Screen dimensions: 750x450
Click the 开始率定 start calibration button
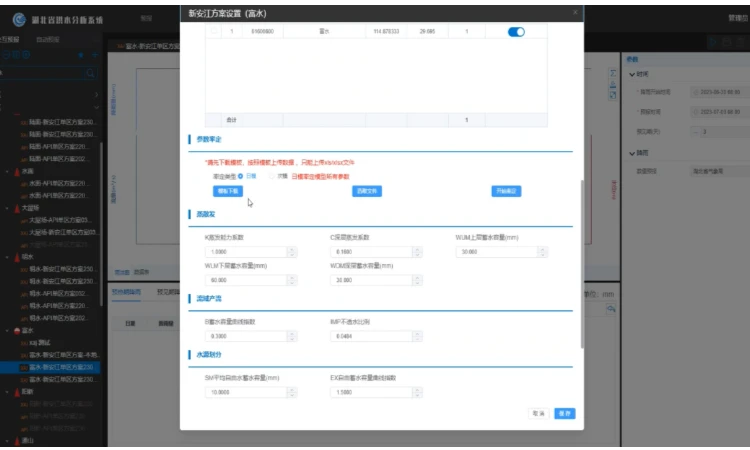tap(506, 190)
